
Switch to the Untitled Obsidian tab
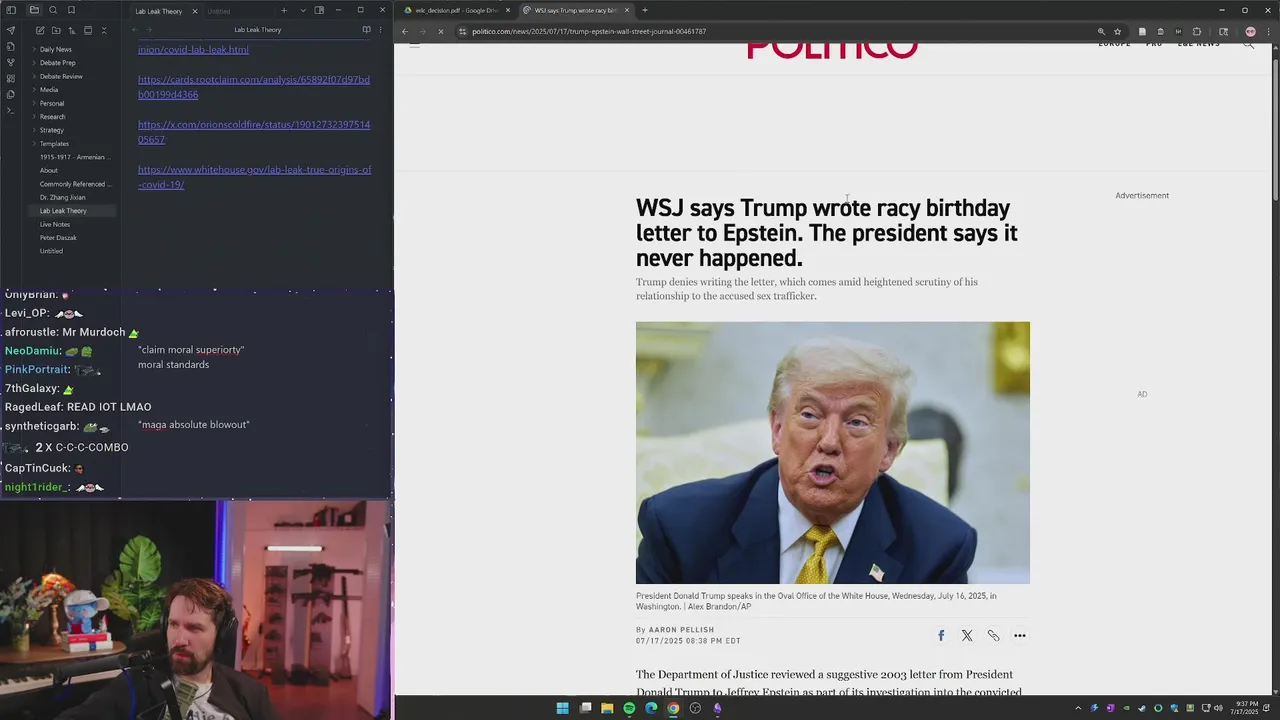pos(218,11)
